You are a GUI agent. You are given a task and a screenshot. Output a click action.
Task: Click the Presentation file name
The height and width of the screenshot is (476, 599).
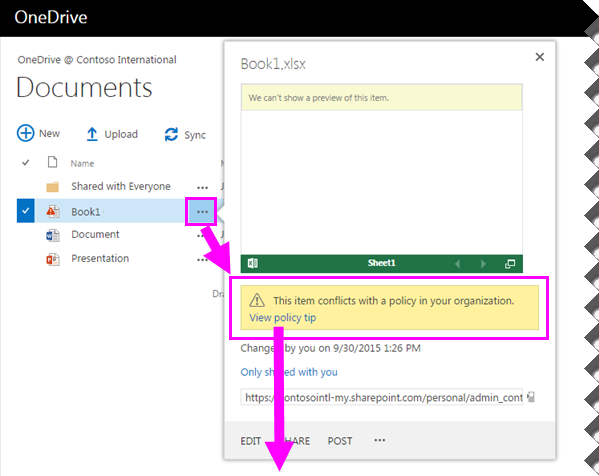100,259
